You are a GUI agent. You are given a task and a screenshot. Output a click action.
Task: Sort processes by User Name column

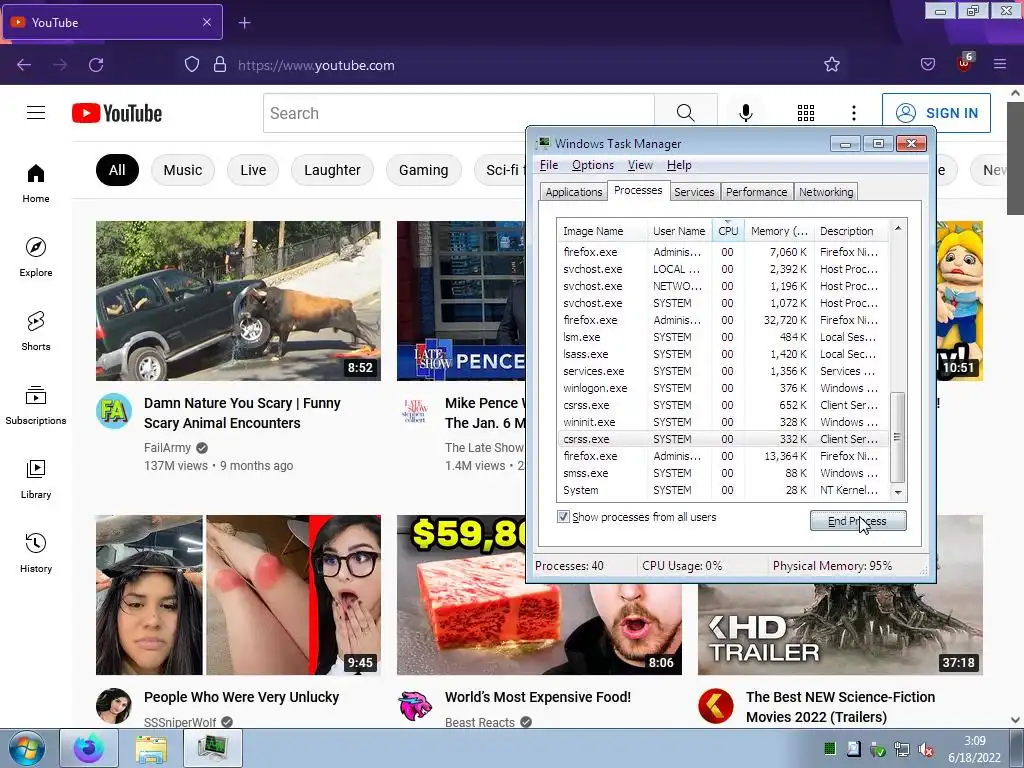tap(679, 231)
